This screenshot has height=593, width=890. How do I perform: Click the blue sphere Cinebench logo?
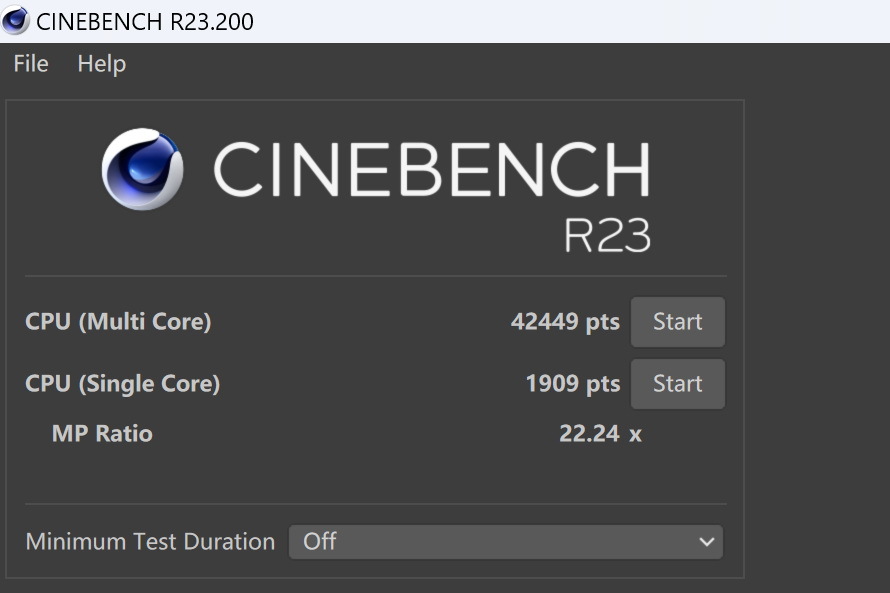(142, 169)
